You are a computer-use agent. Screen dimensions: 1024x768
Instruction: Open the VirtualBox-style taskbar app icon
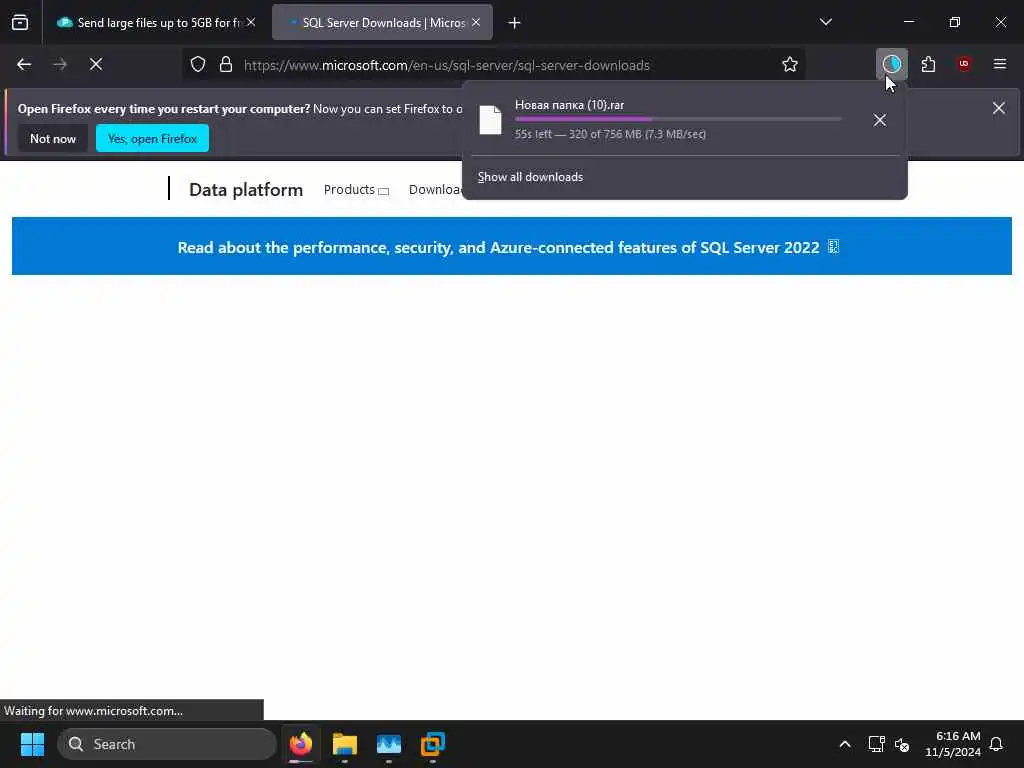point(432,744)
